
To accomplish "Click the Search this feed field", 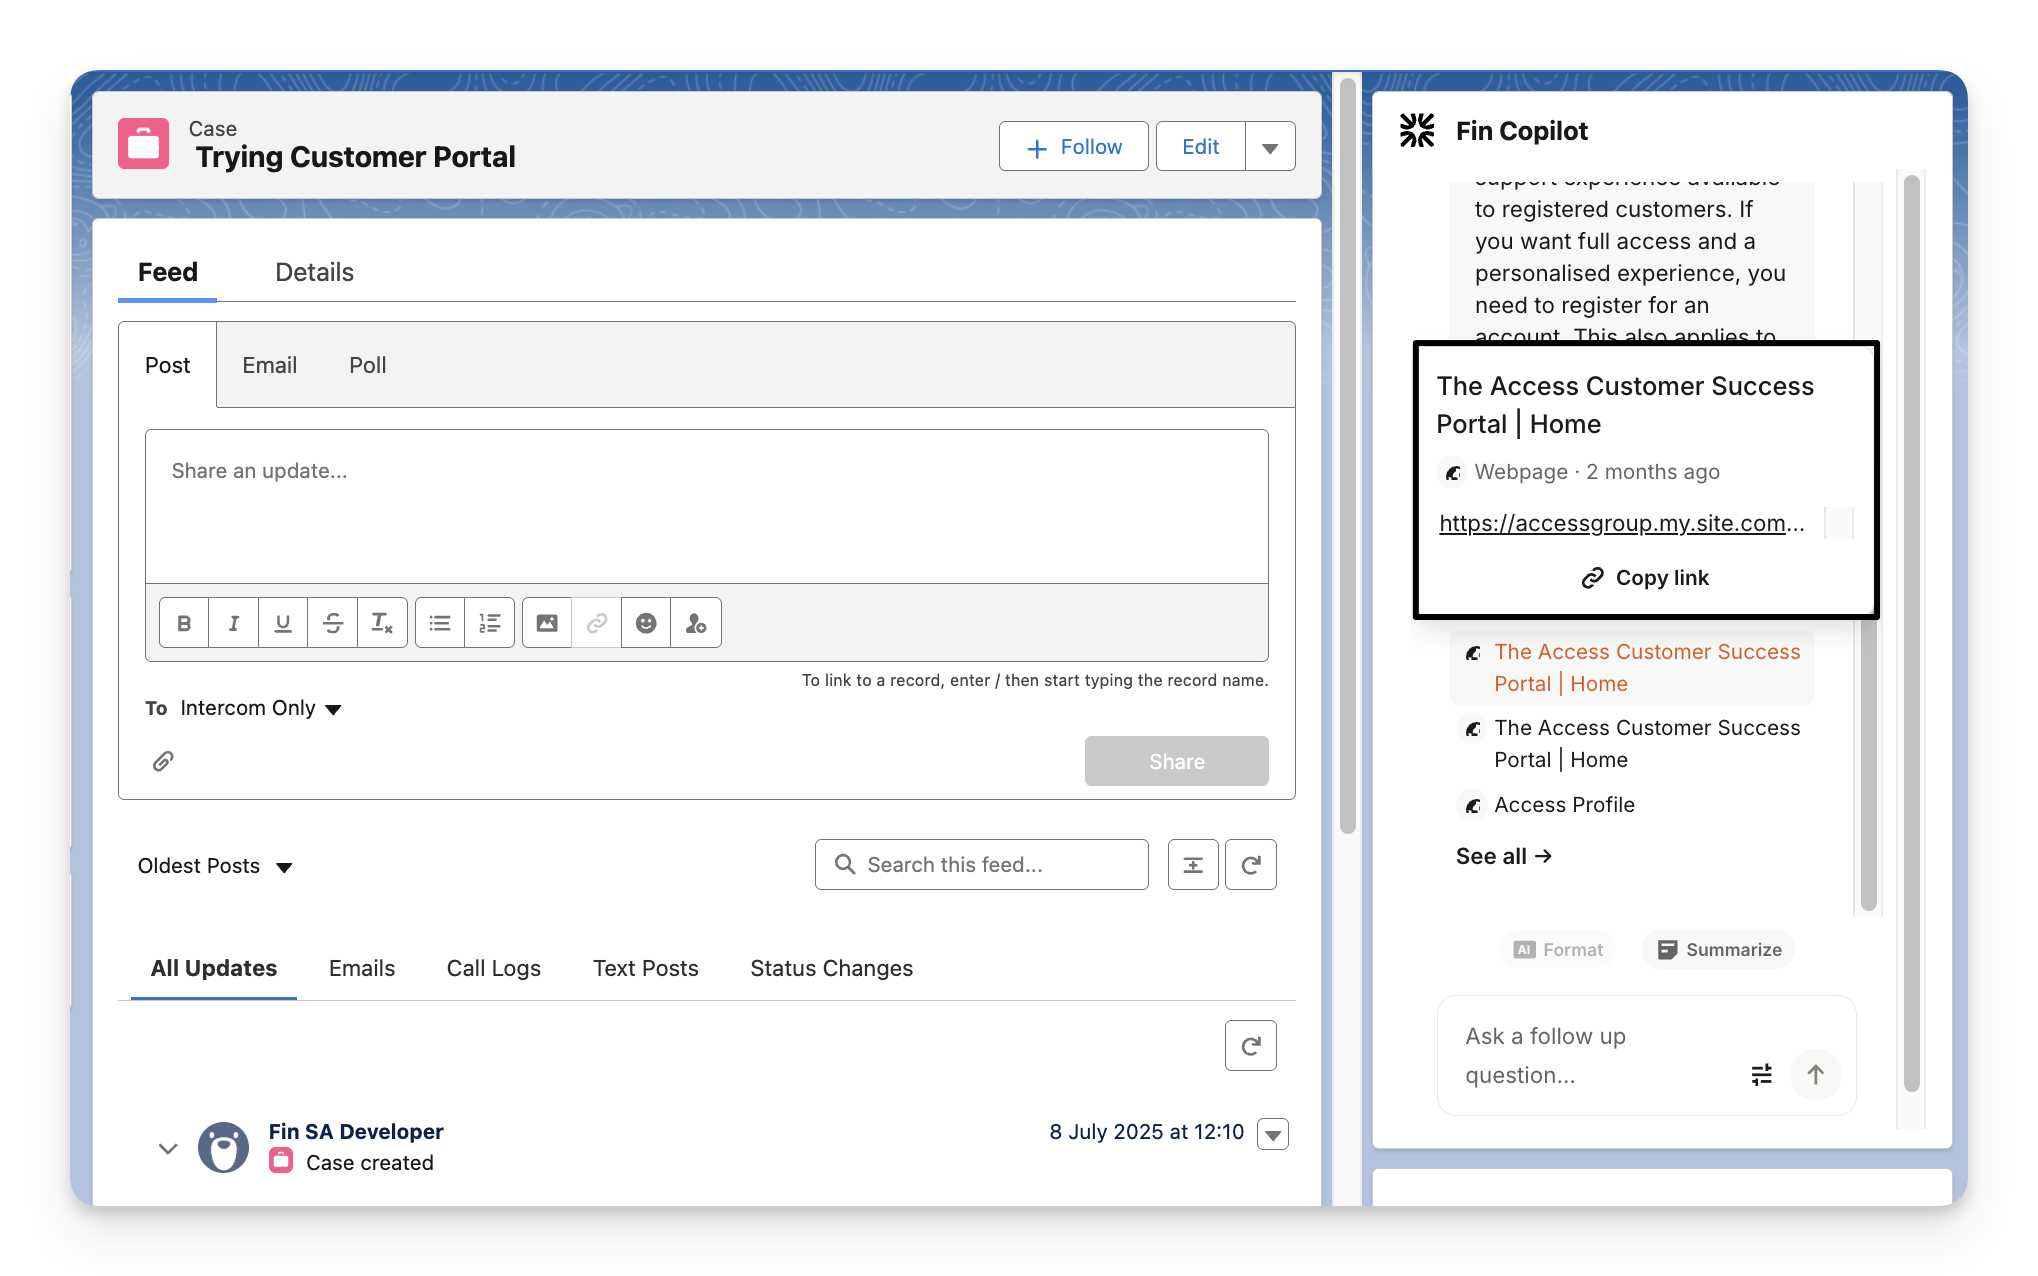I will point(981,864).
